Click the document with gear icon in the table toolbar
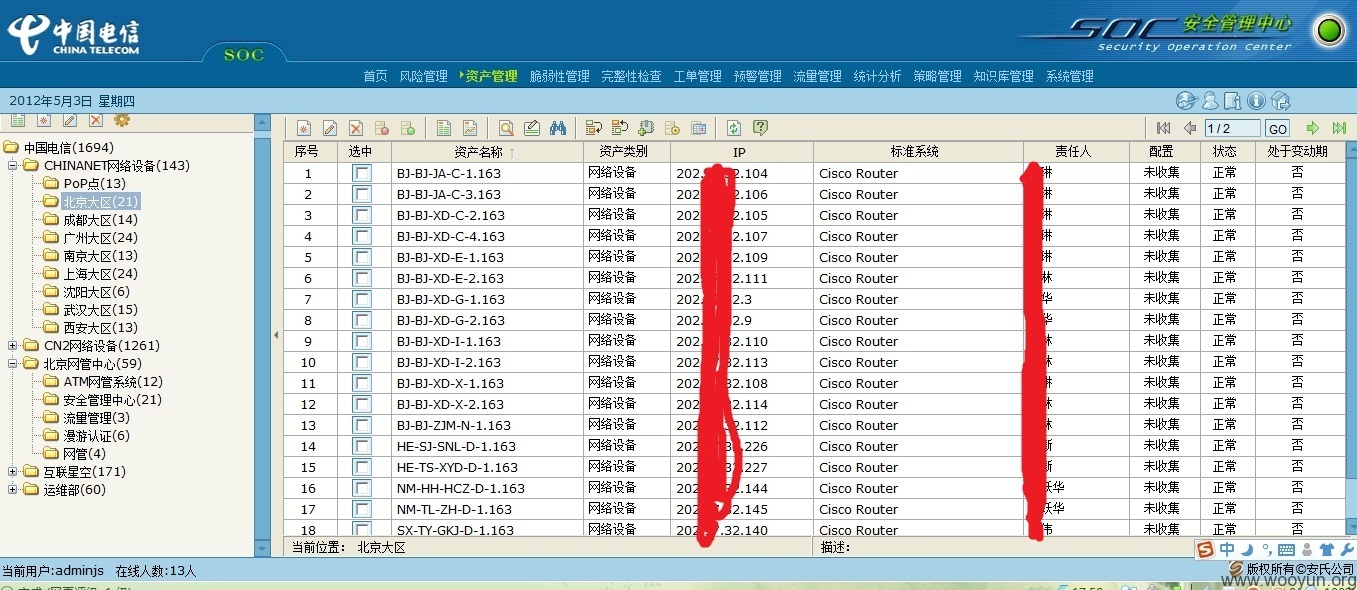Image resolution: width=1357 pixels, height=590 pixels. click(672, 128)
